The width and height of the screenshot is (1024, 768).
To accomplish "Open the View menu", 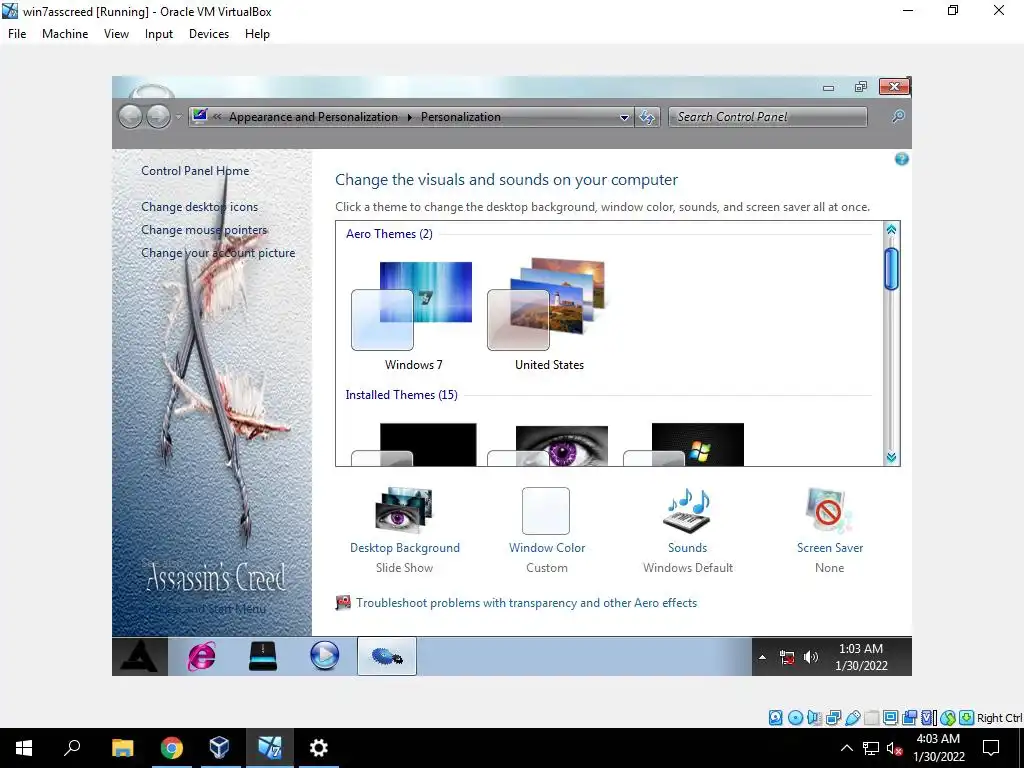I will click(116, 34).
